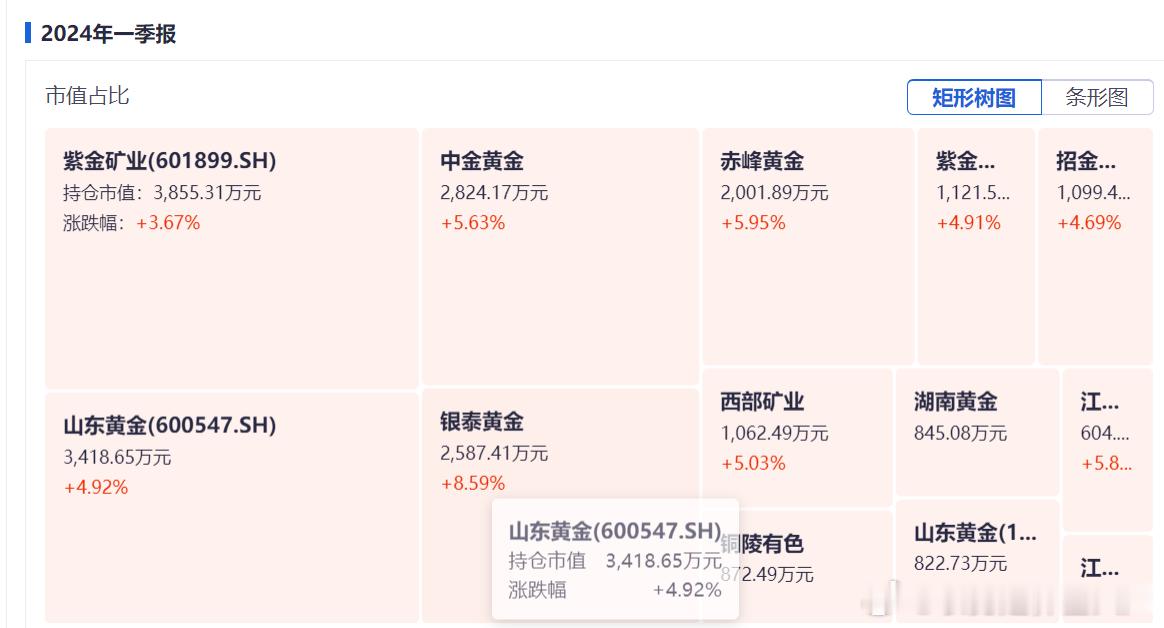Select the 紫金矿业(601899.SH) tile
The image size is (1164, 628).
point(232,258)
